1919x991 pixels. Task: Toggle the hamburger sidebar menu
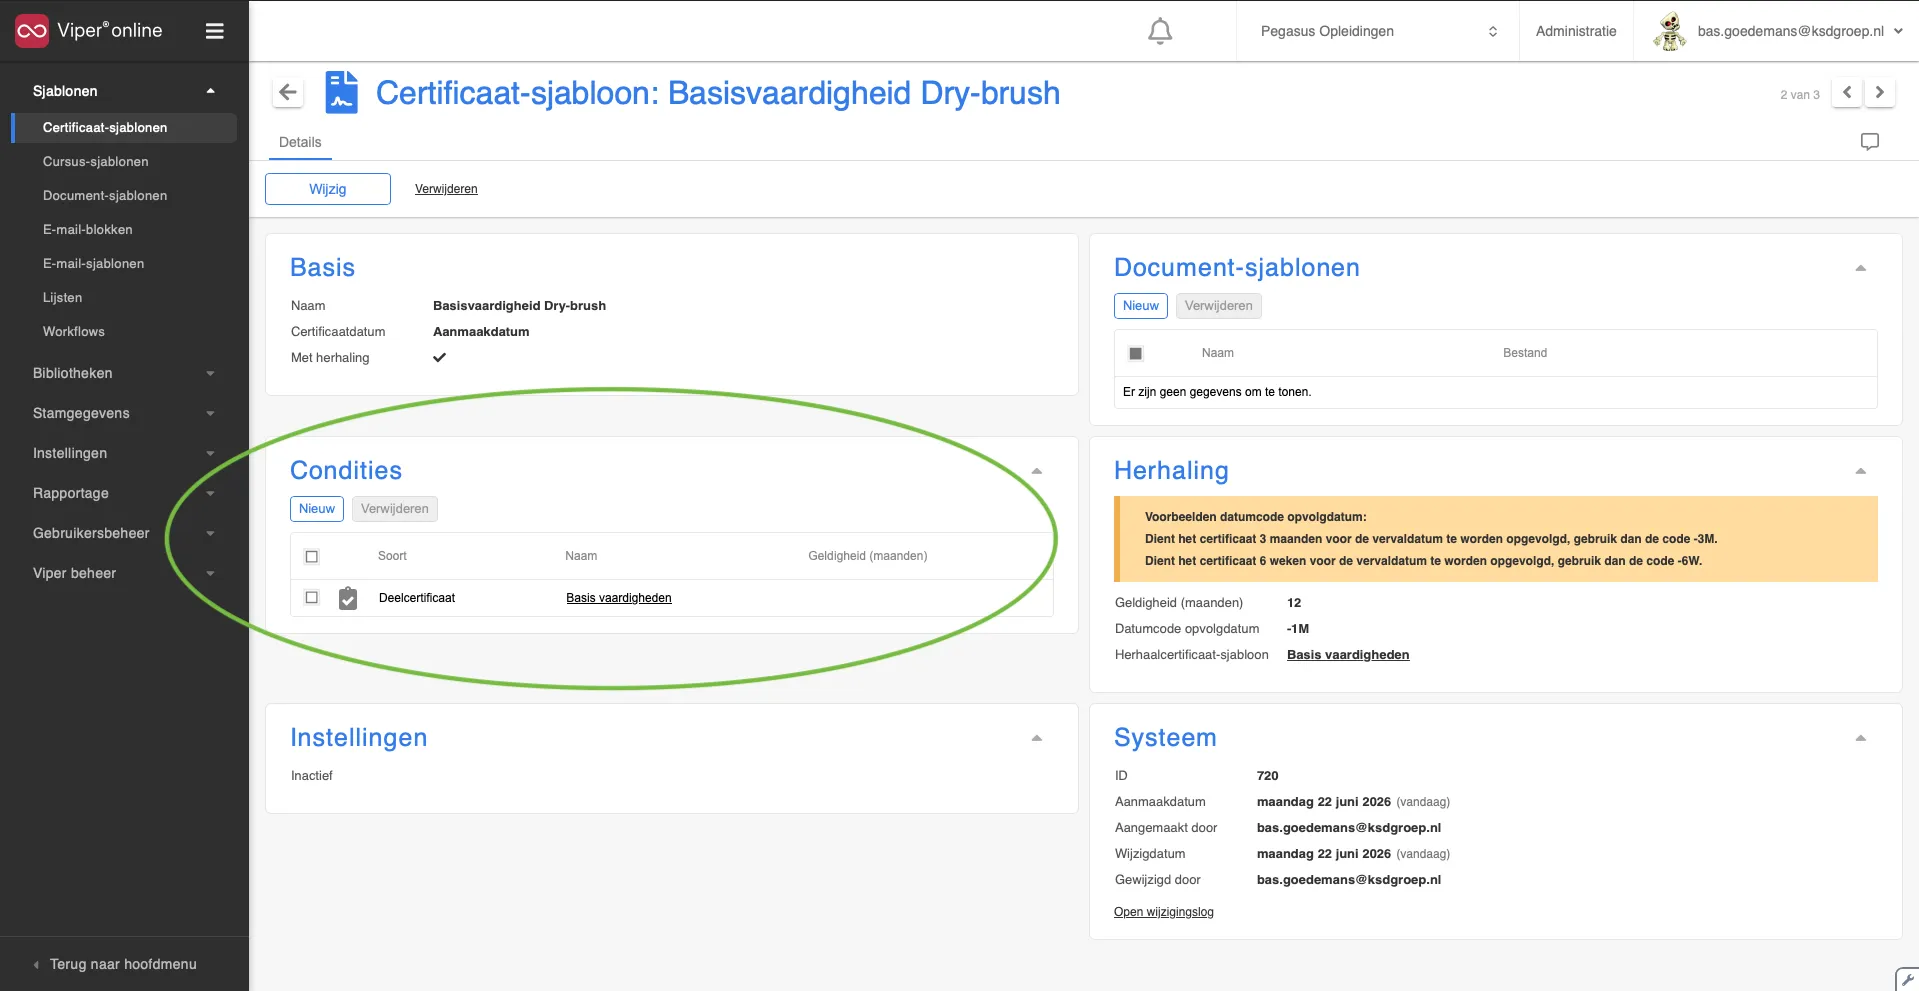coord(214,31)
